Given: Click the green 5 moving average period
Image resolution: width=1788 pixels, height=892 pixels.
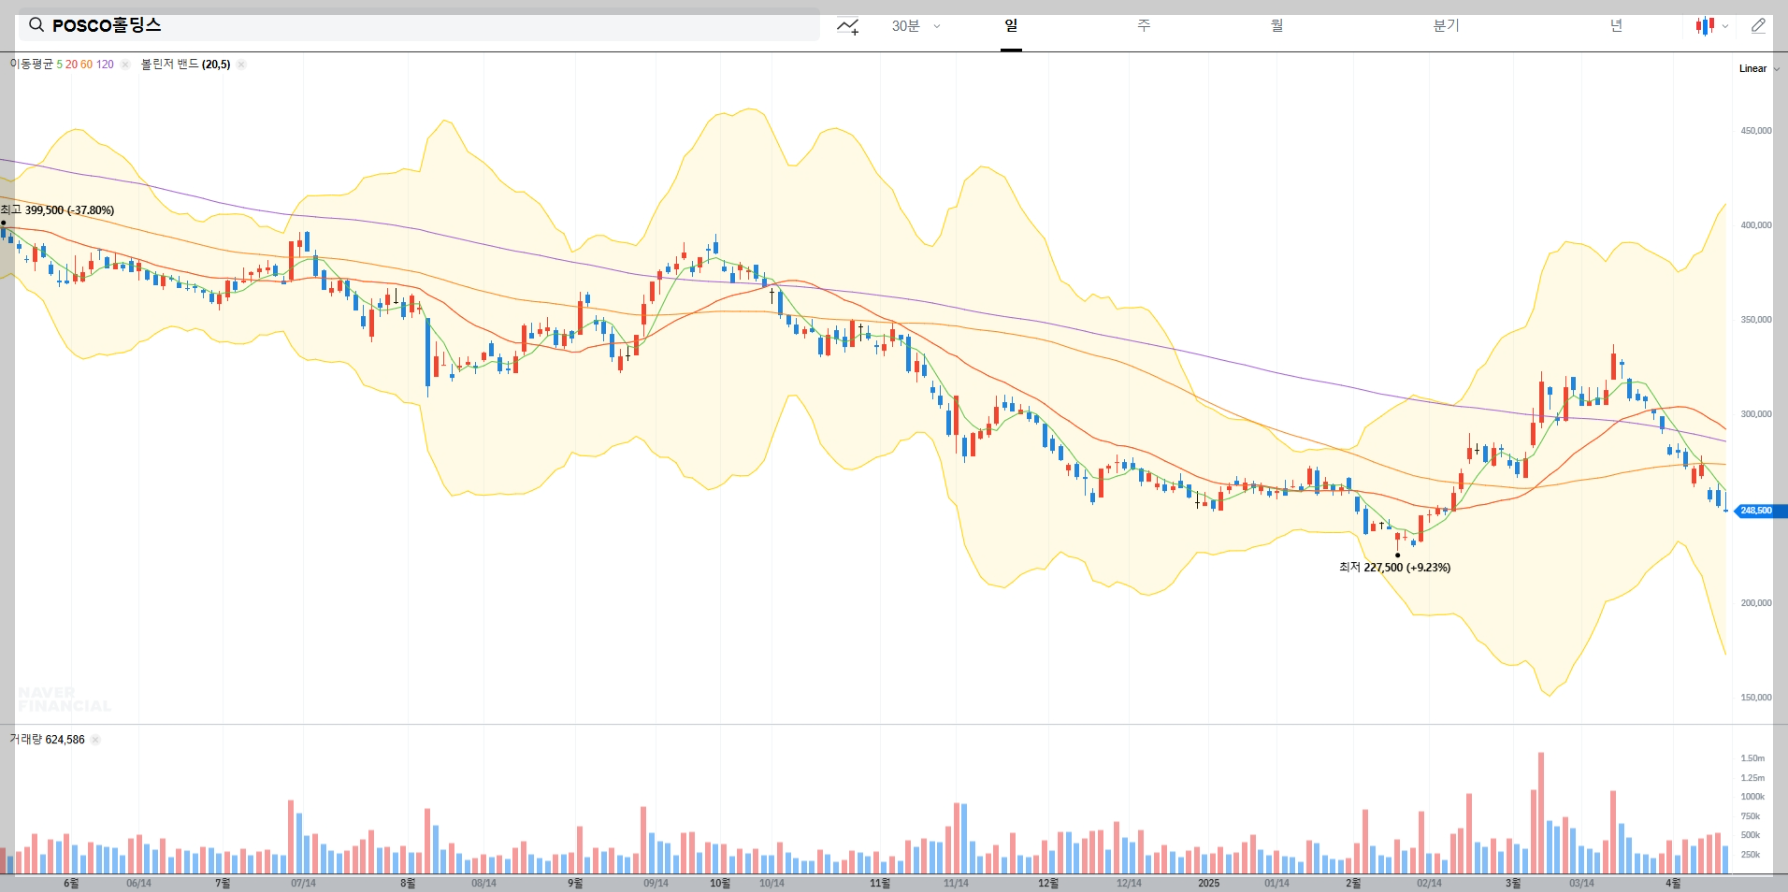Looking at the screenshot, I should (60, 64).
